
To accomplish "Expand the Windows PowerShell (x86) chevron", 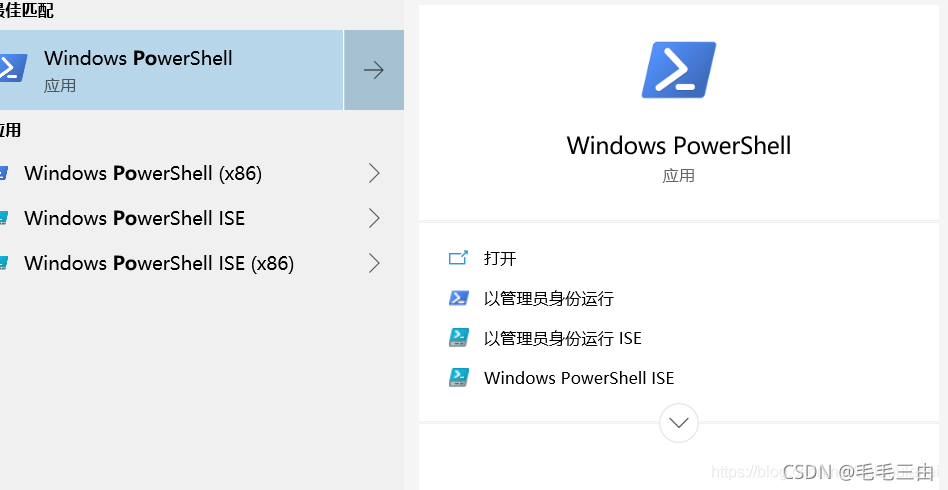I will coord(374,174).
